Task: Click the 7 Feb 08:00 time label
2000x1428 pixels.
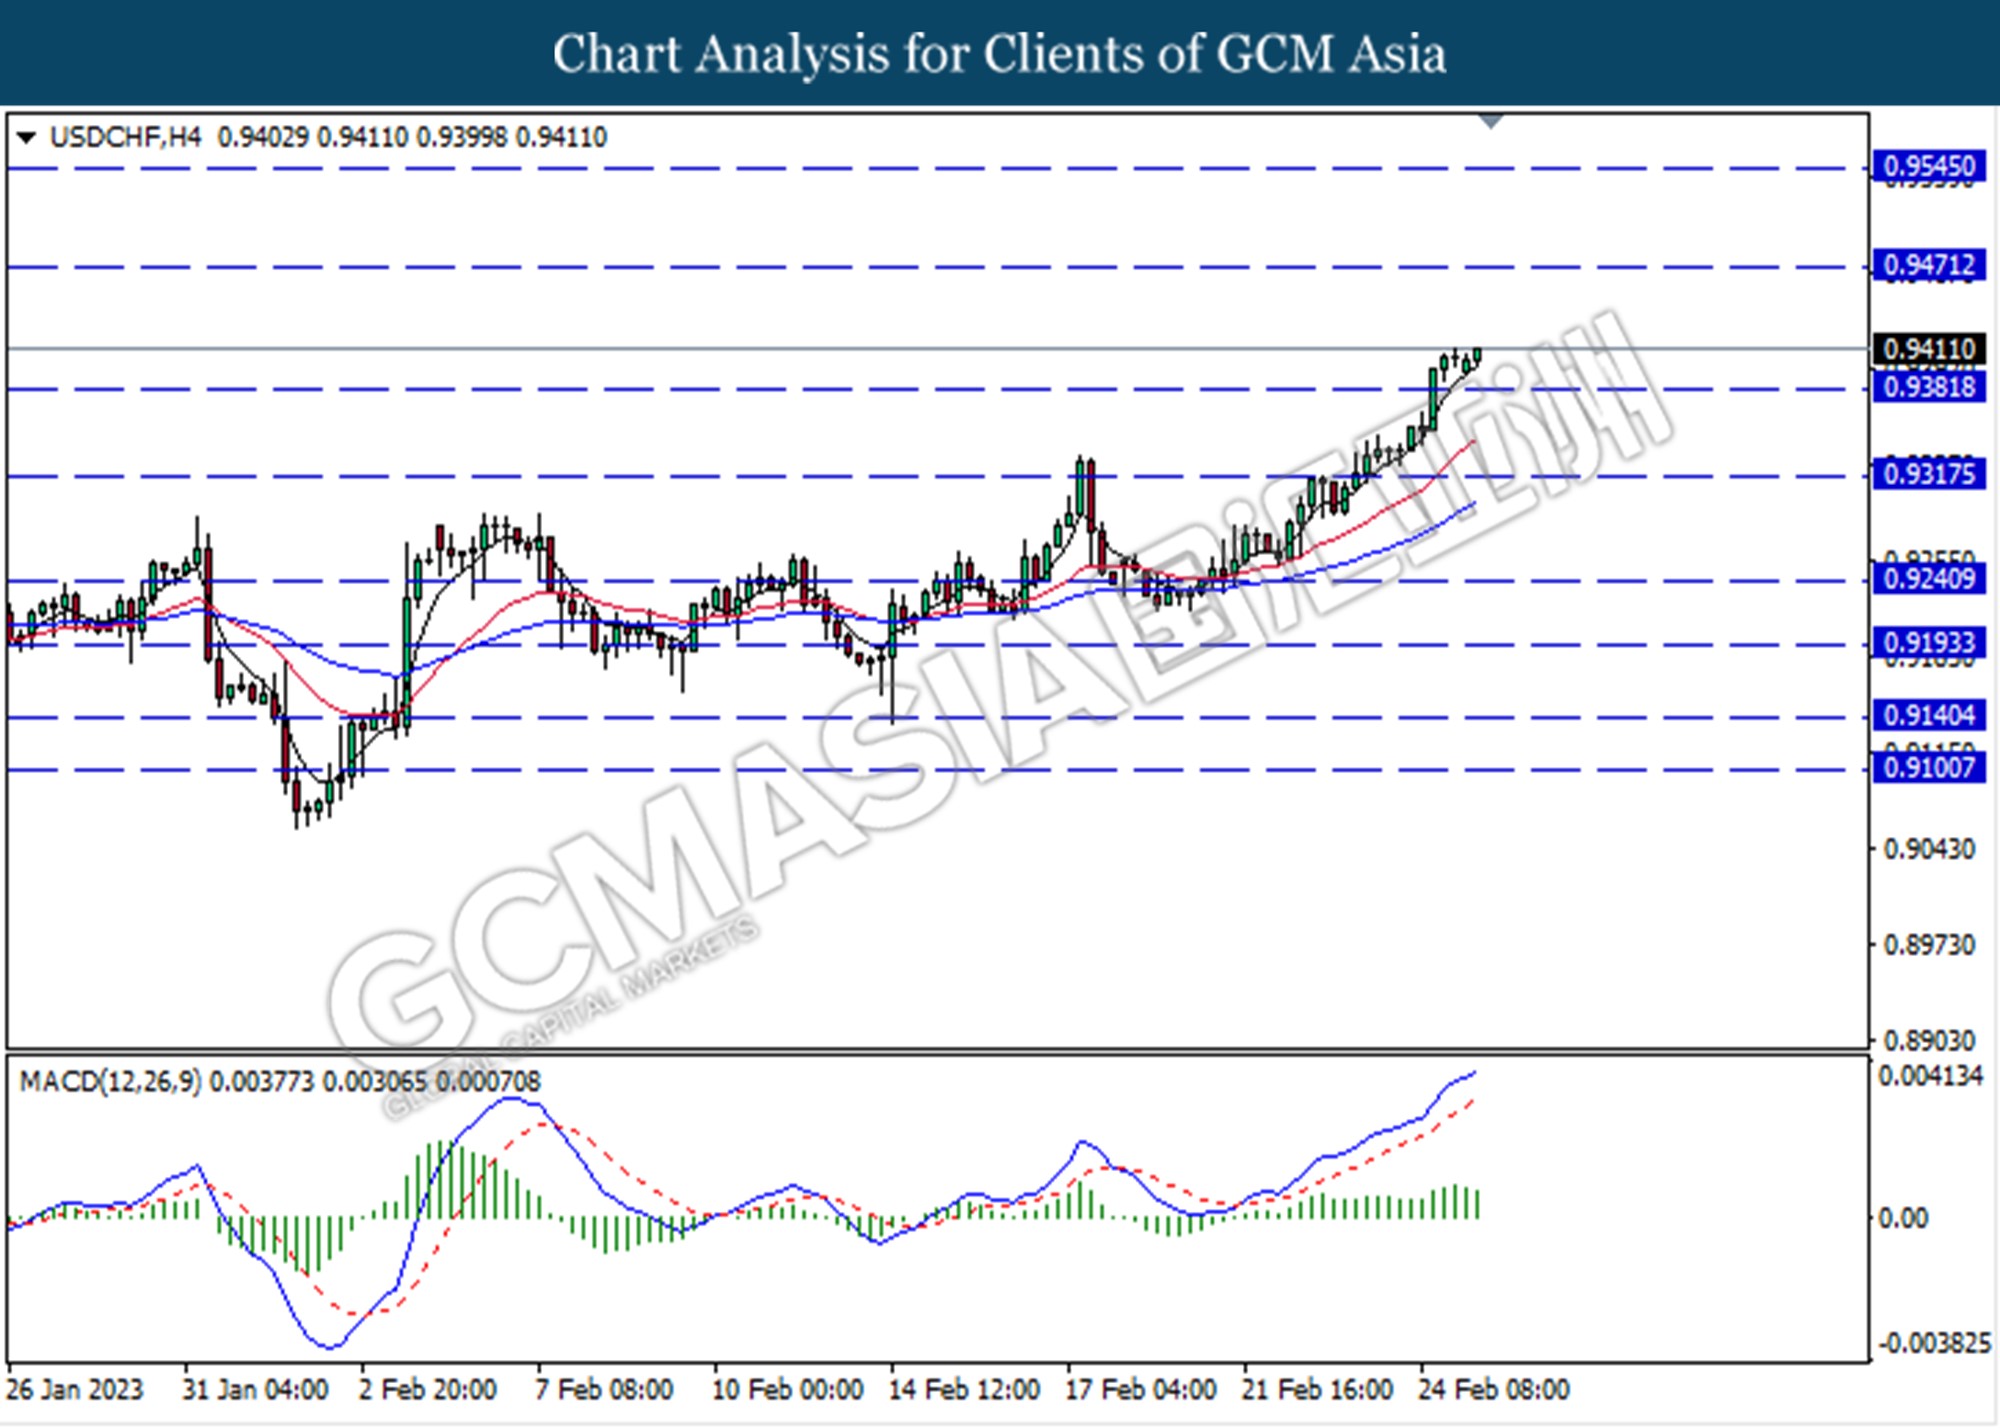Action: tap(604, 1390)
